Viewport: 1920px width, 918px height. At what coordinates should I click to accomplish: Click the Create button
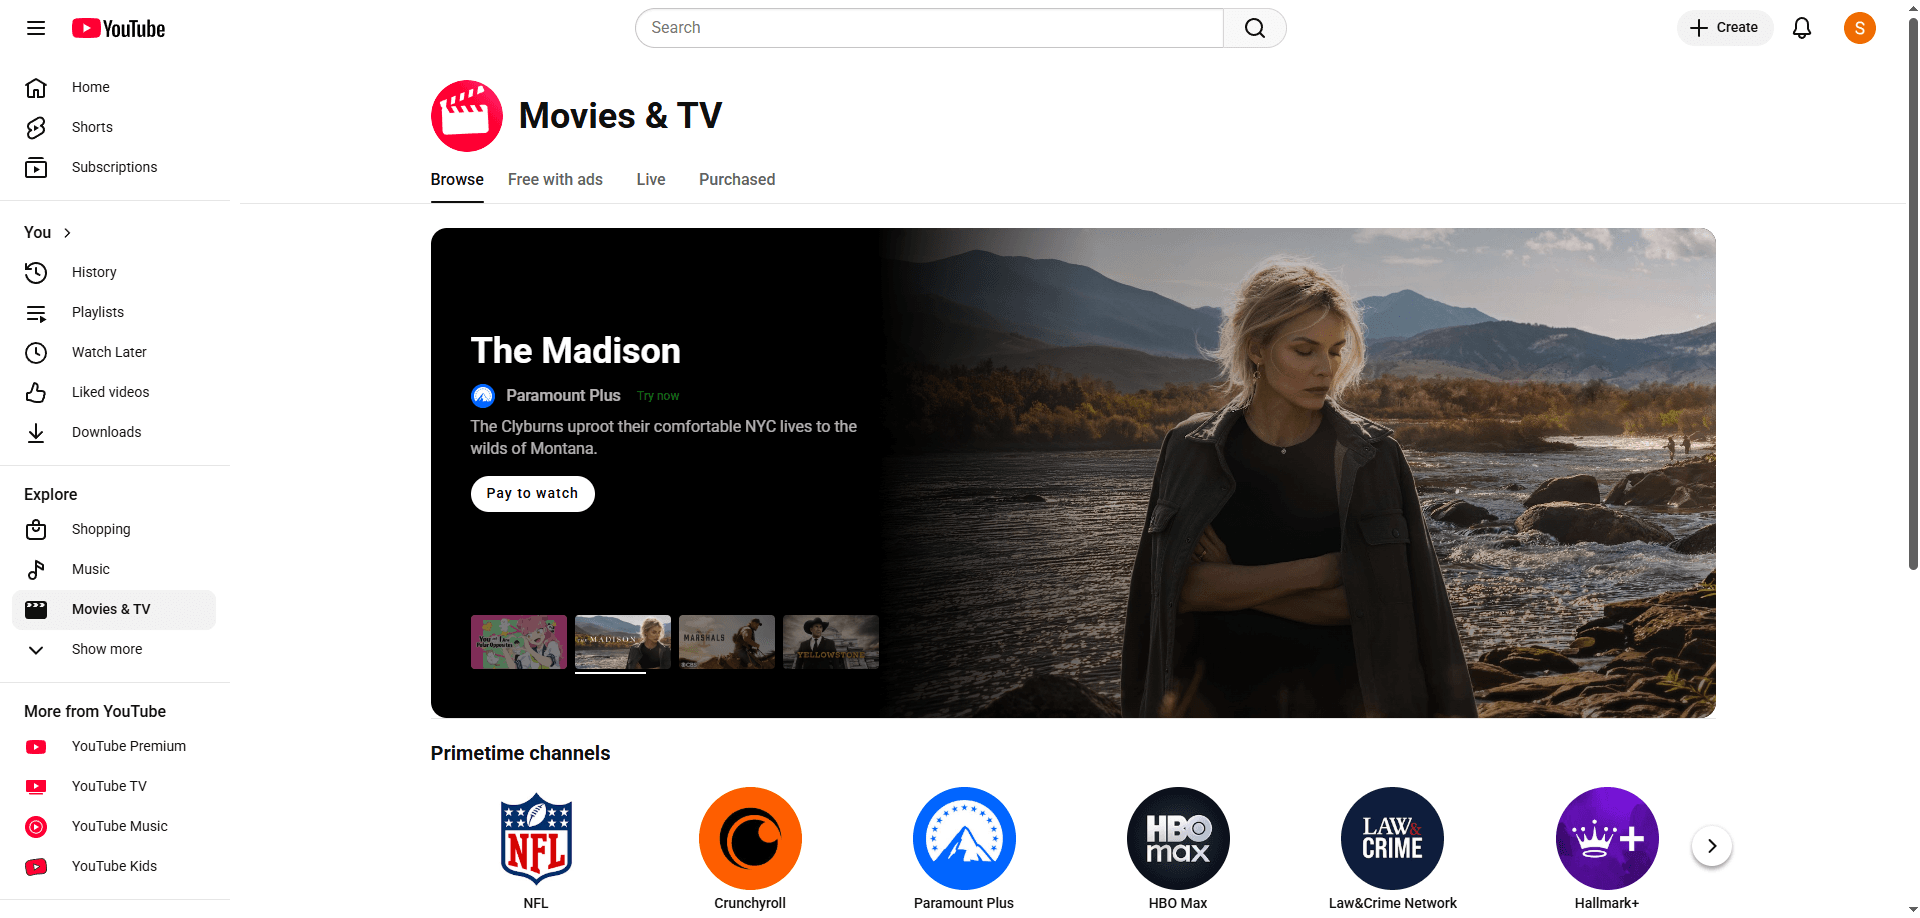[x=1725, y=28]
